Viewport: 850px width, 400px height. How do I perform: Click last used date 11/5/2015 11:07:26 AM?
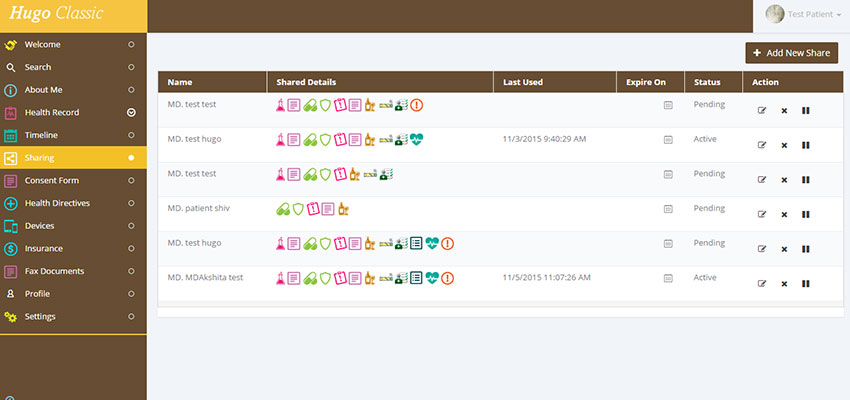pyautogui.click(x=546, y=278)
